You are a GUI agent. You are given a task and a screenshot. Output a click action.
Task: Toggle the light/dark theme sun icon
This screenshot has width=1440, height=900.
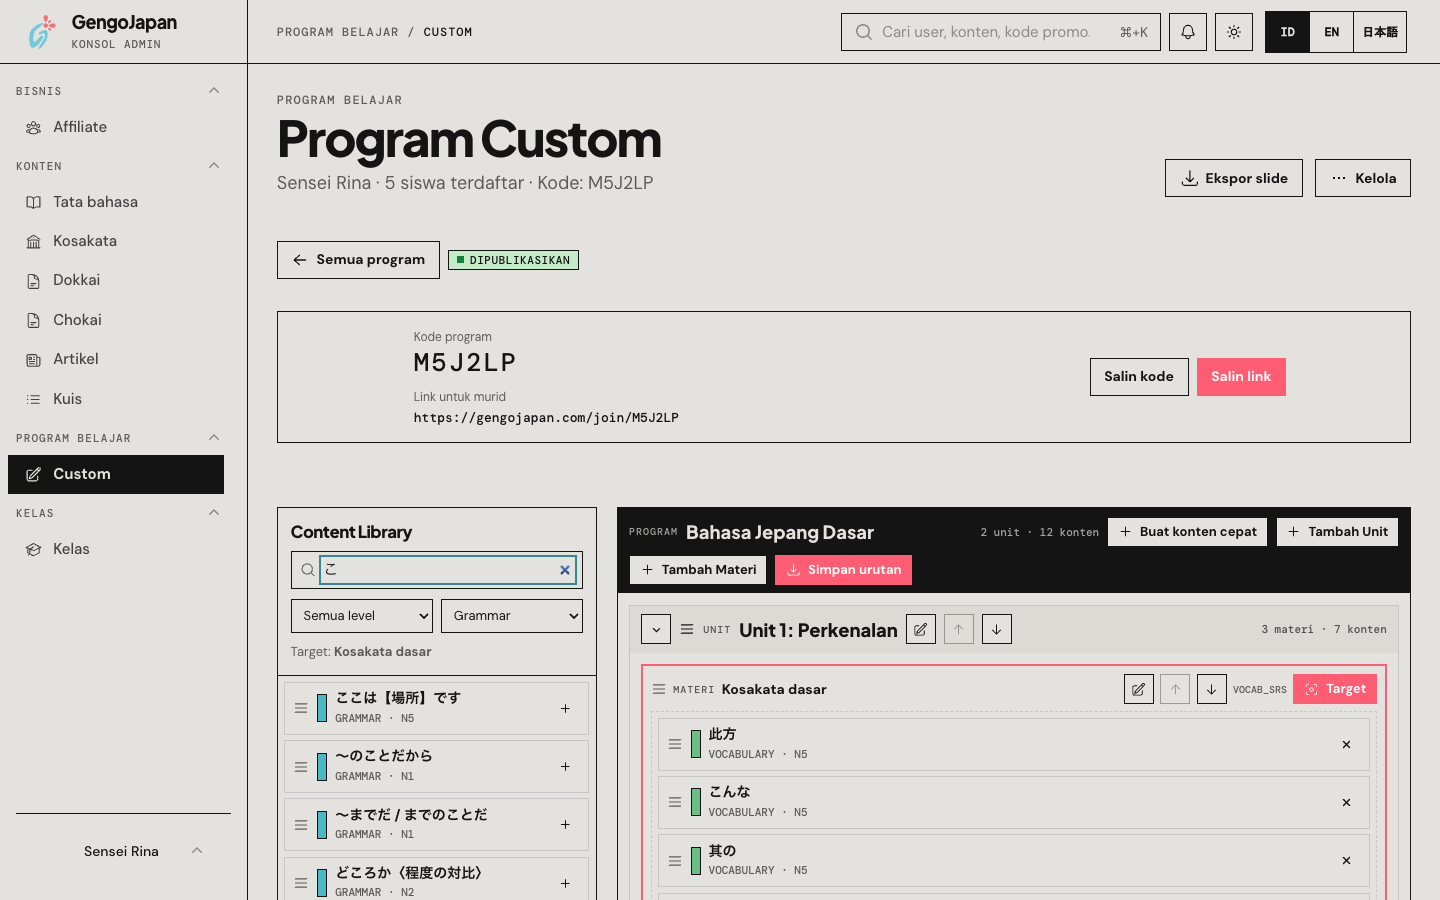coord(1234,32)
